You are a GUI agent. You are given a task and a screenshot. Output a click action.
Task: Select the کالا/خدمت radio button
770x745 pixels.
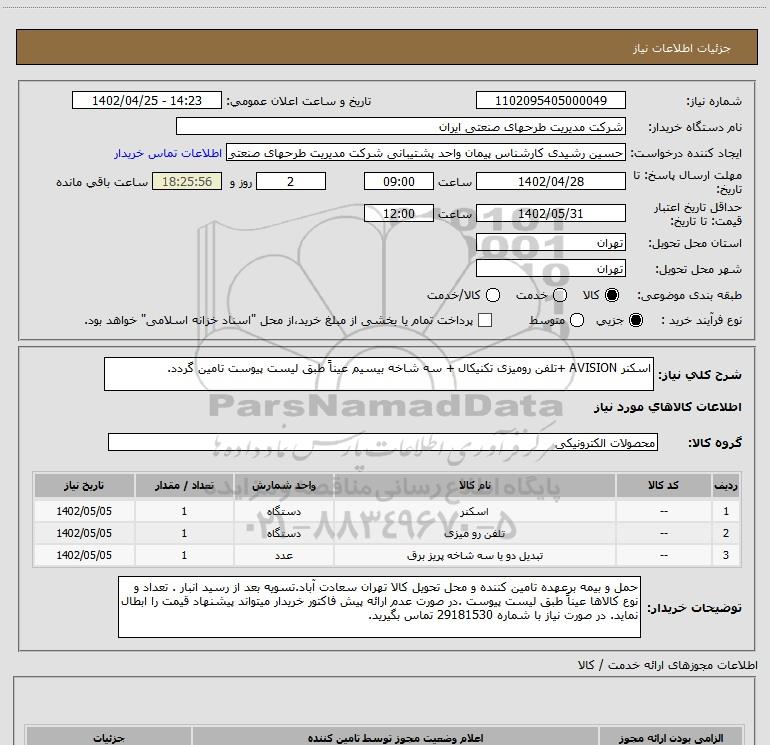493,295
